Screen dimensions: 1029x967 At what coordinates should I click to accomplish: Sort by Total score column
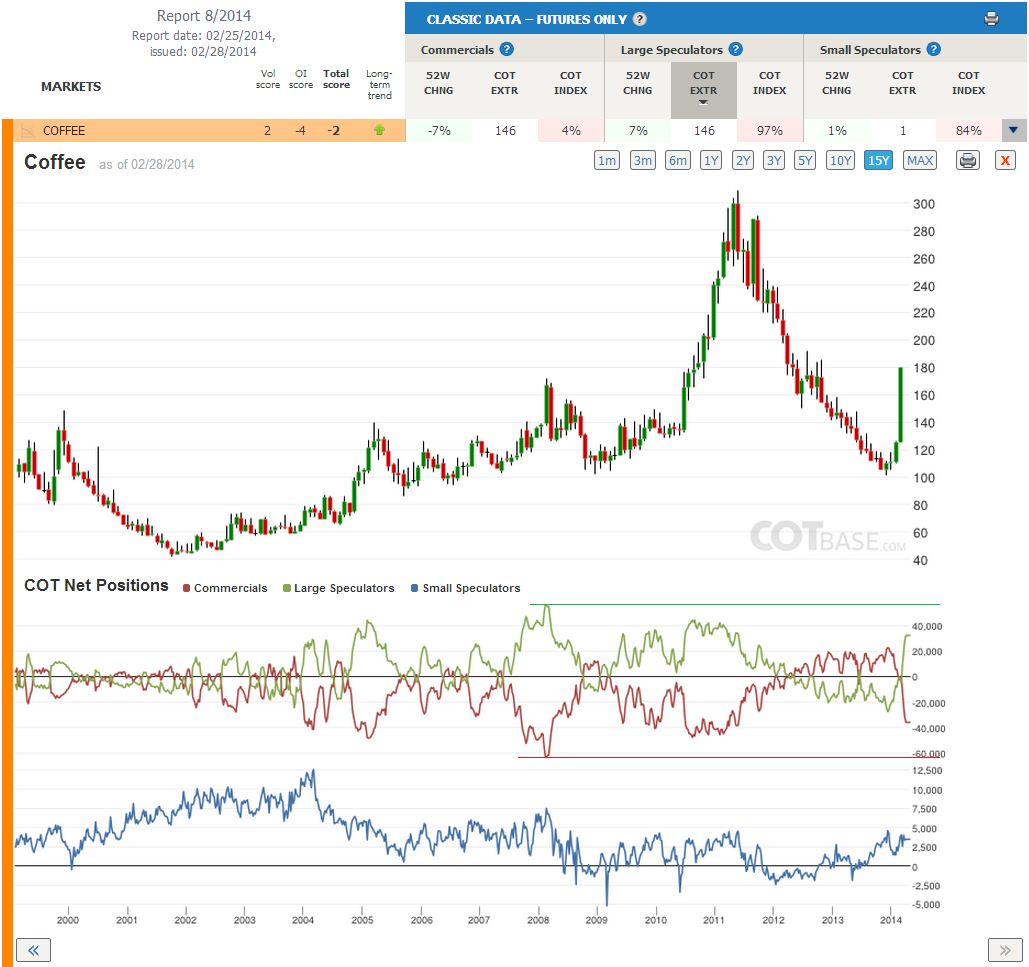coord(336,79)
